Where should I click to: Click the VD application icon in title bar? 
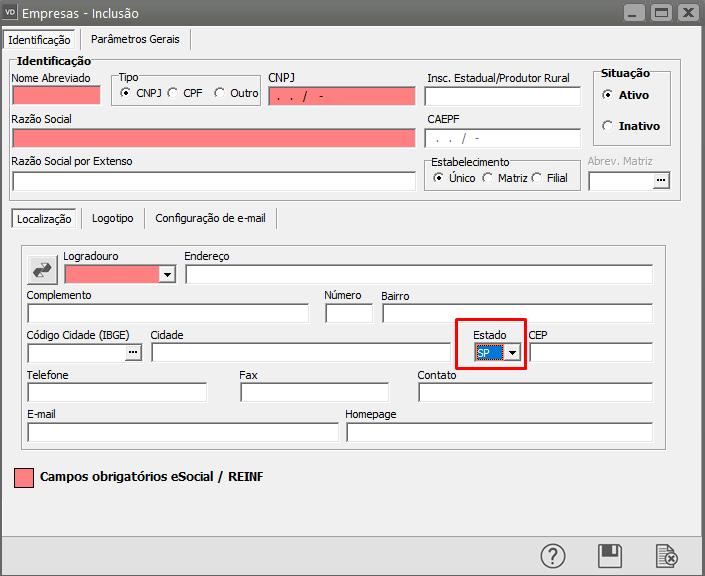(12, 13)
